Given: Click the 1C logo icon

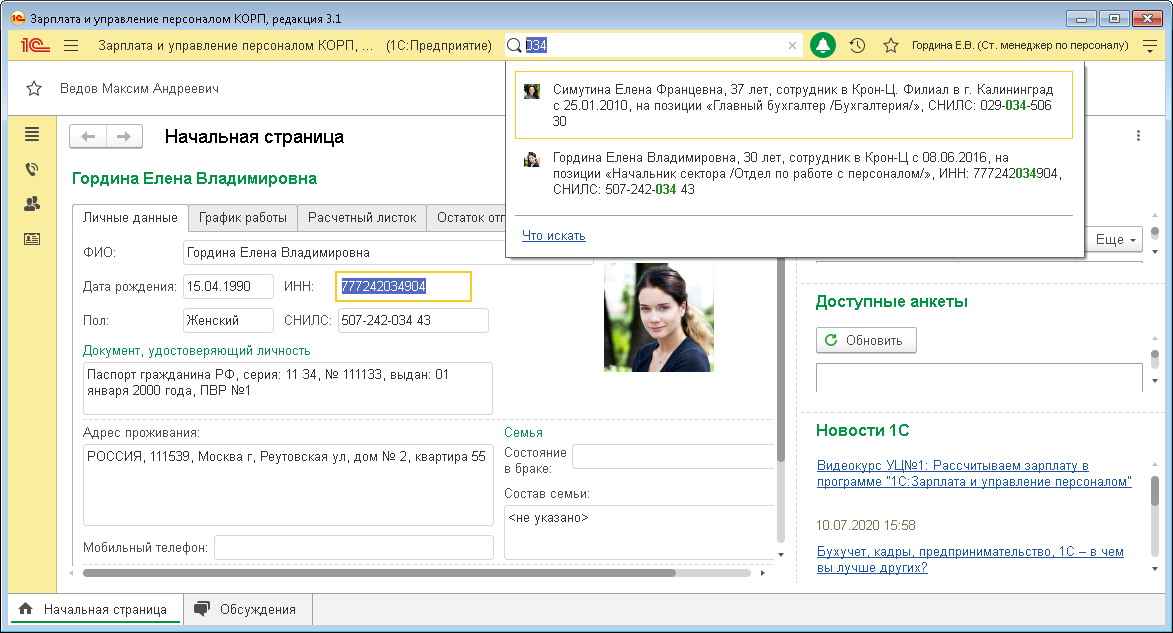Looking at the screenshot, I should tap(35, 46).
